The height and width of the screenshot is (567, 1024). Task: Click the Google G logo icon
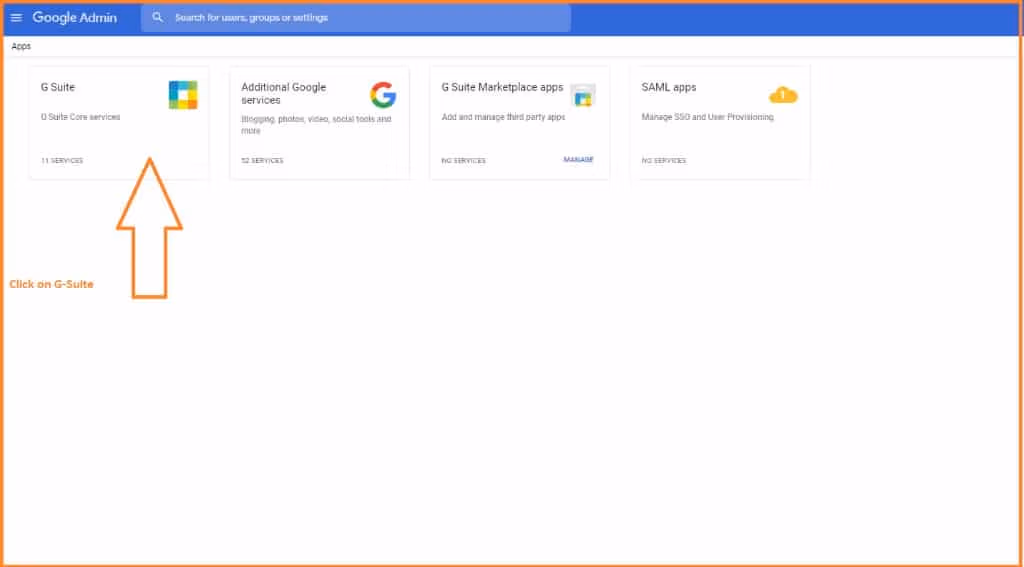(x=383, y=95)
